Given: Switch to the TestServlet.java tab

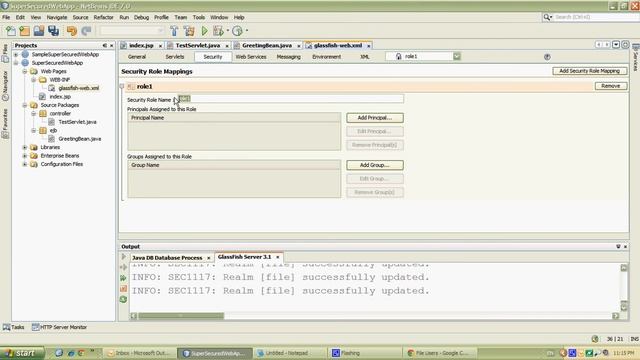Looking at the screenshot, I should pyautogui.click(x=198, y=45).
